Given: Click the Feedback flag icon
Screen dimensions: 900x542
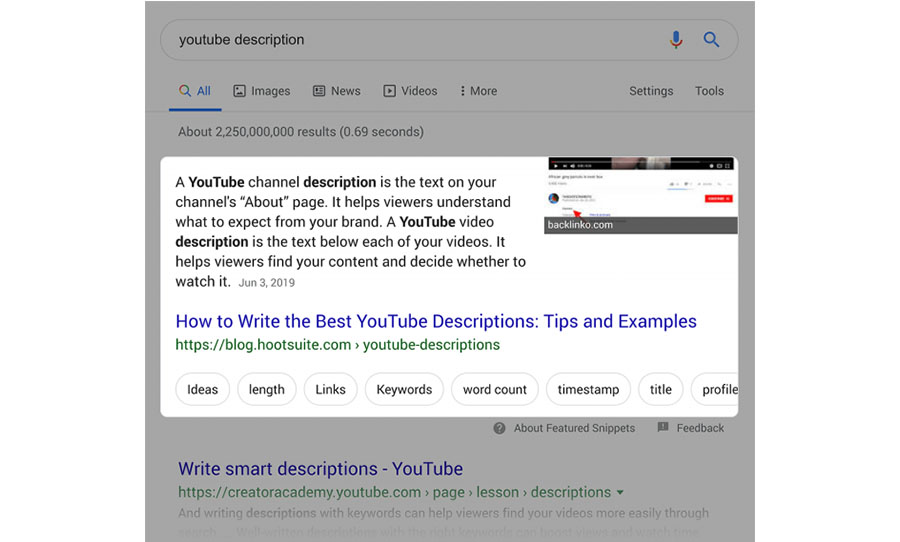Looking at the screenshot, I should pyautogui.click(x=663, y=427).
